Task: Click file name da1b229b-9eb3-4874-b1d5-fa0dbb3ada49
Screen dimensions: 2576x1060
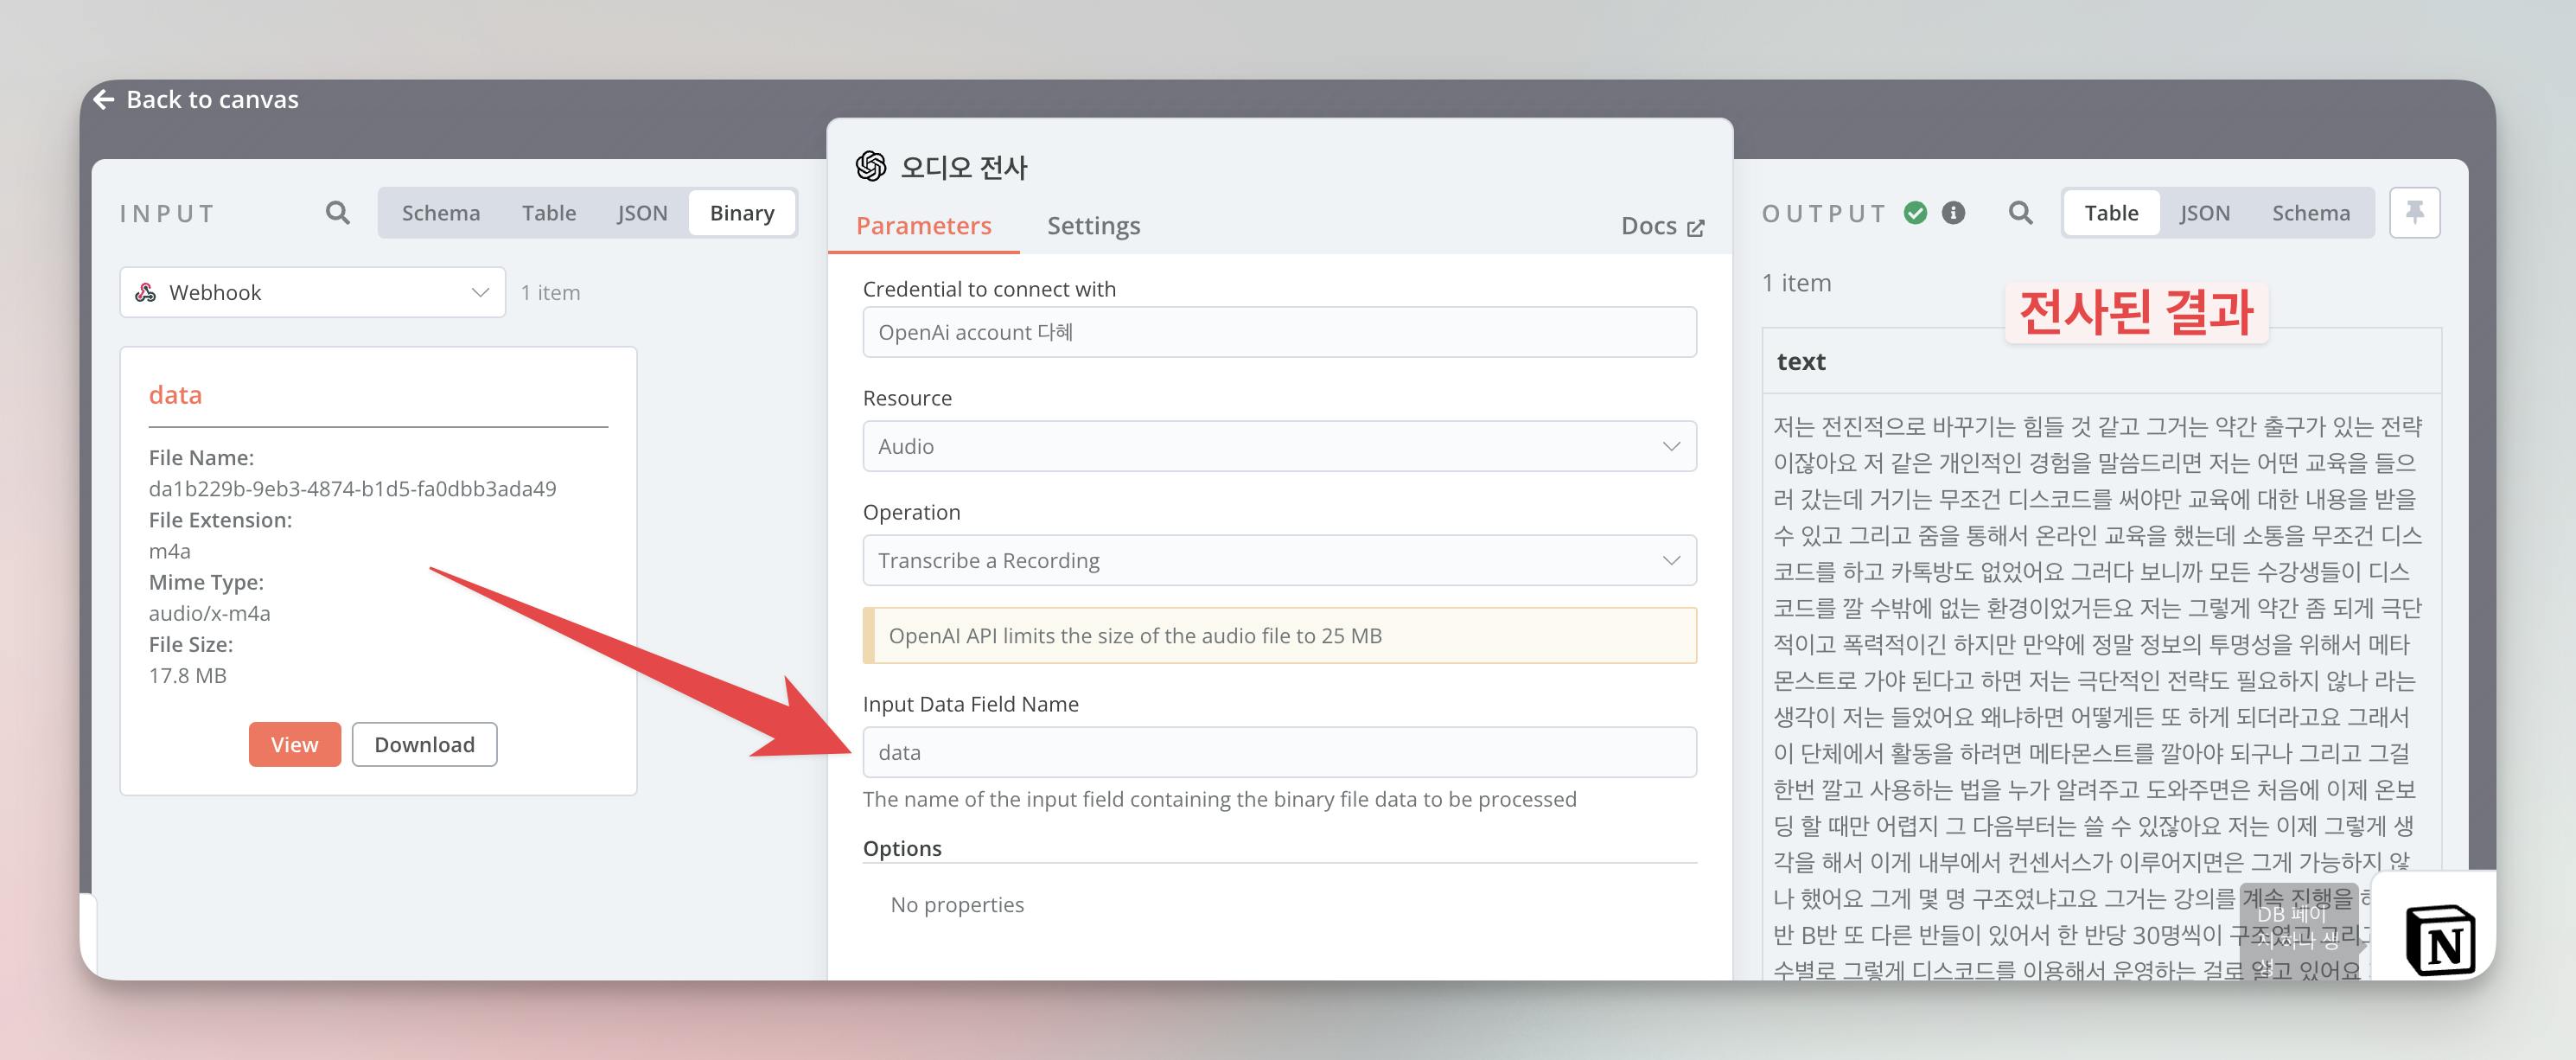Action: pyautogui.click(x=352, y=489)
